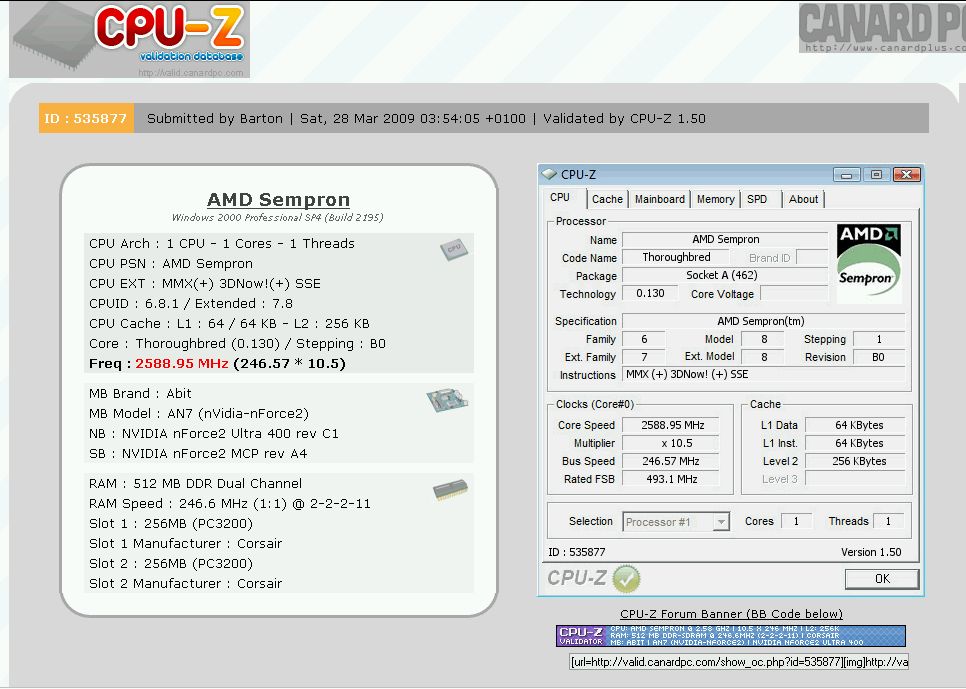Click the L1 Data value 64 KBytes
Viewport: 966px width, 689px height.
click(x=855, y=425)
